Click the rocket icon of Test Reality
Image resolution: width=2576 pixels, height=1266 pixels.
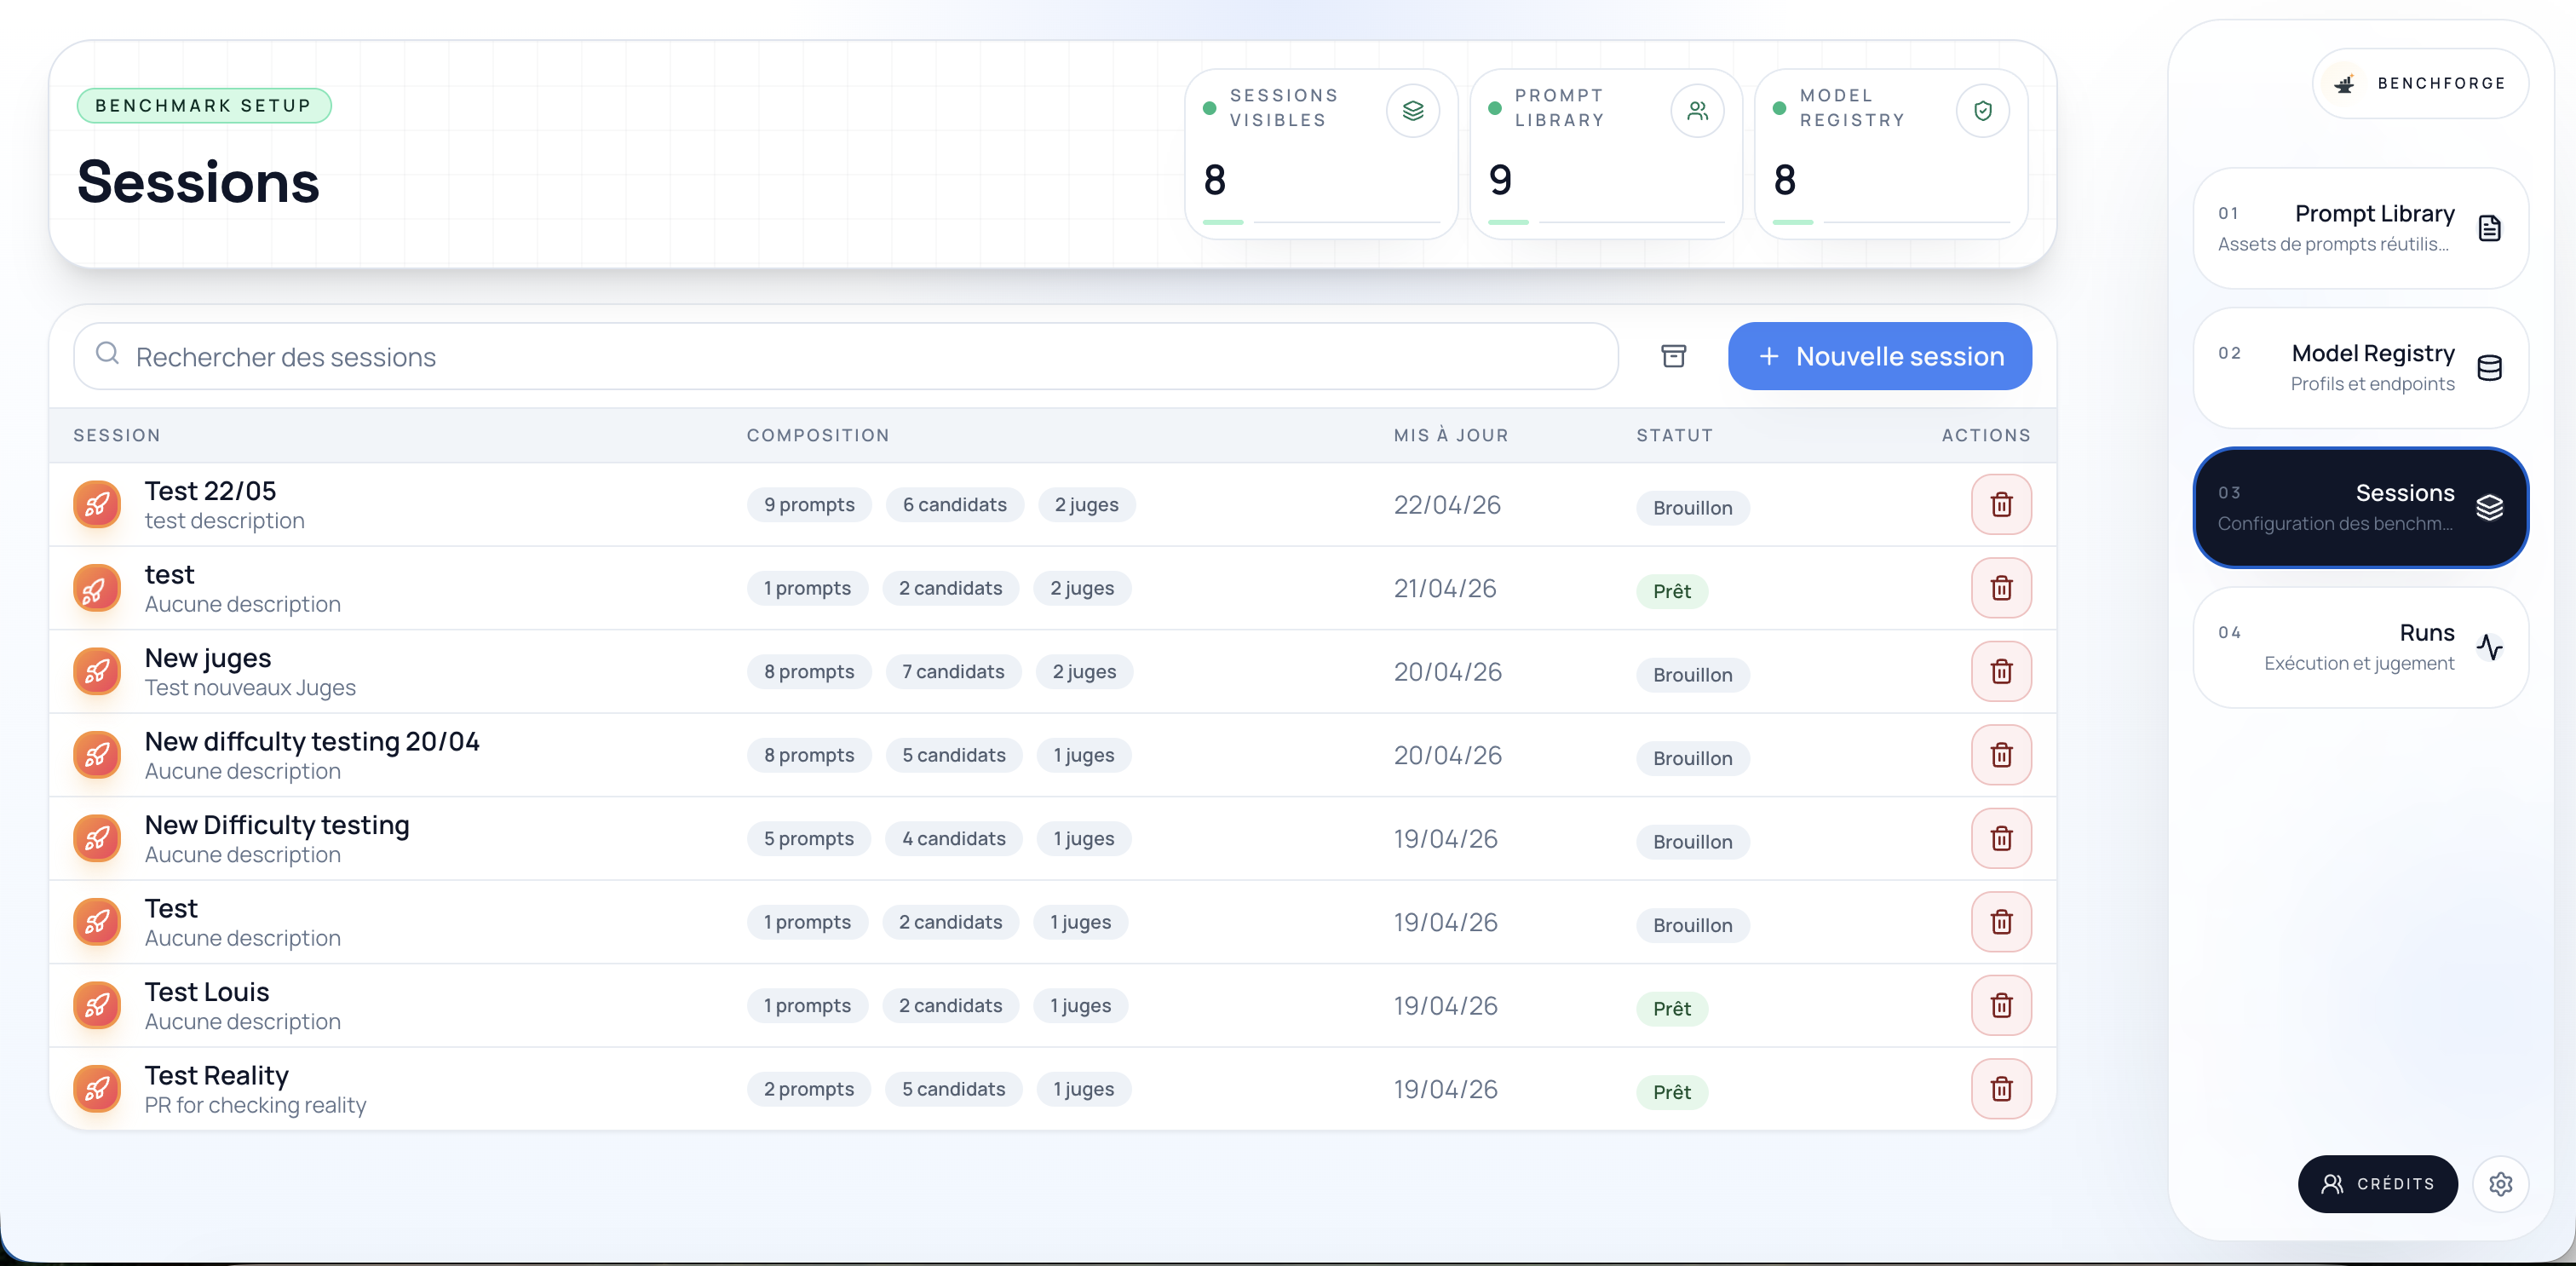[97, 1089]
